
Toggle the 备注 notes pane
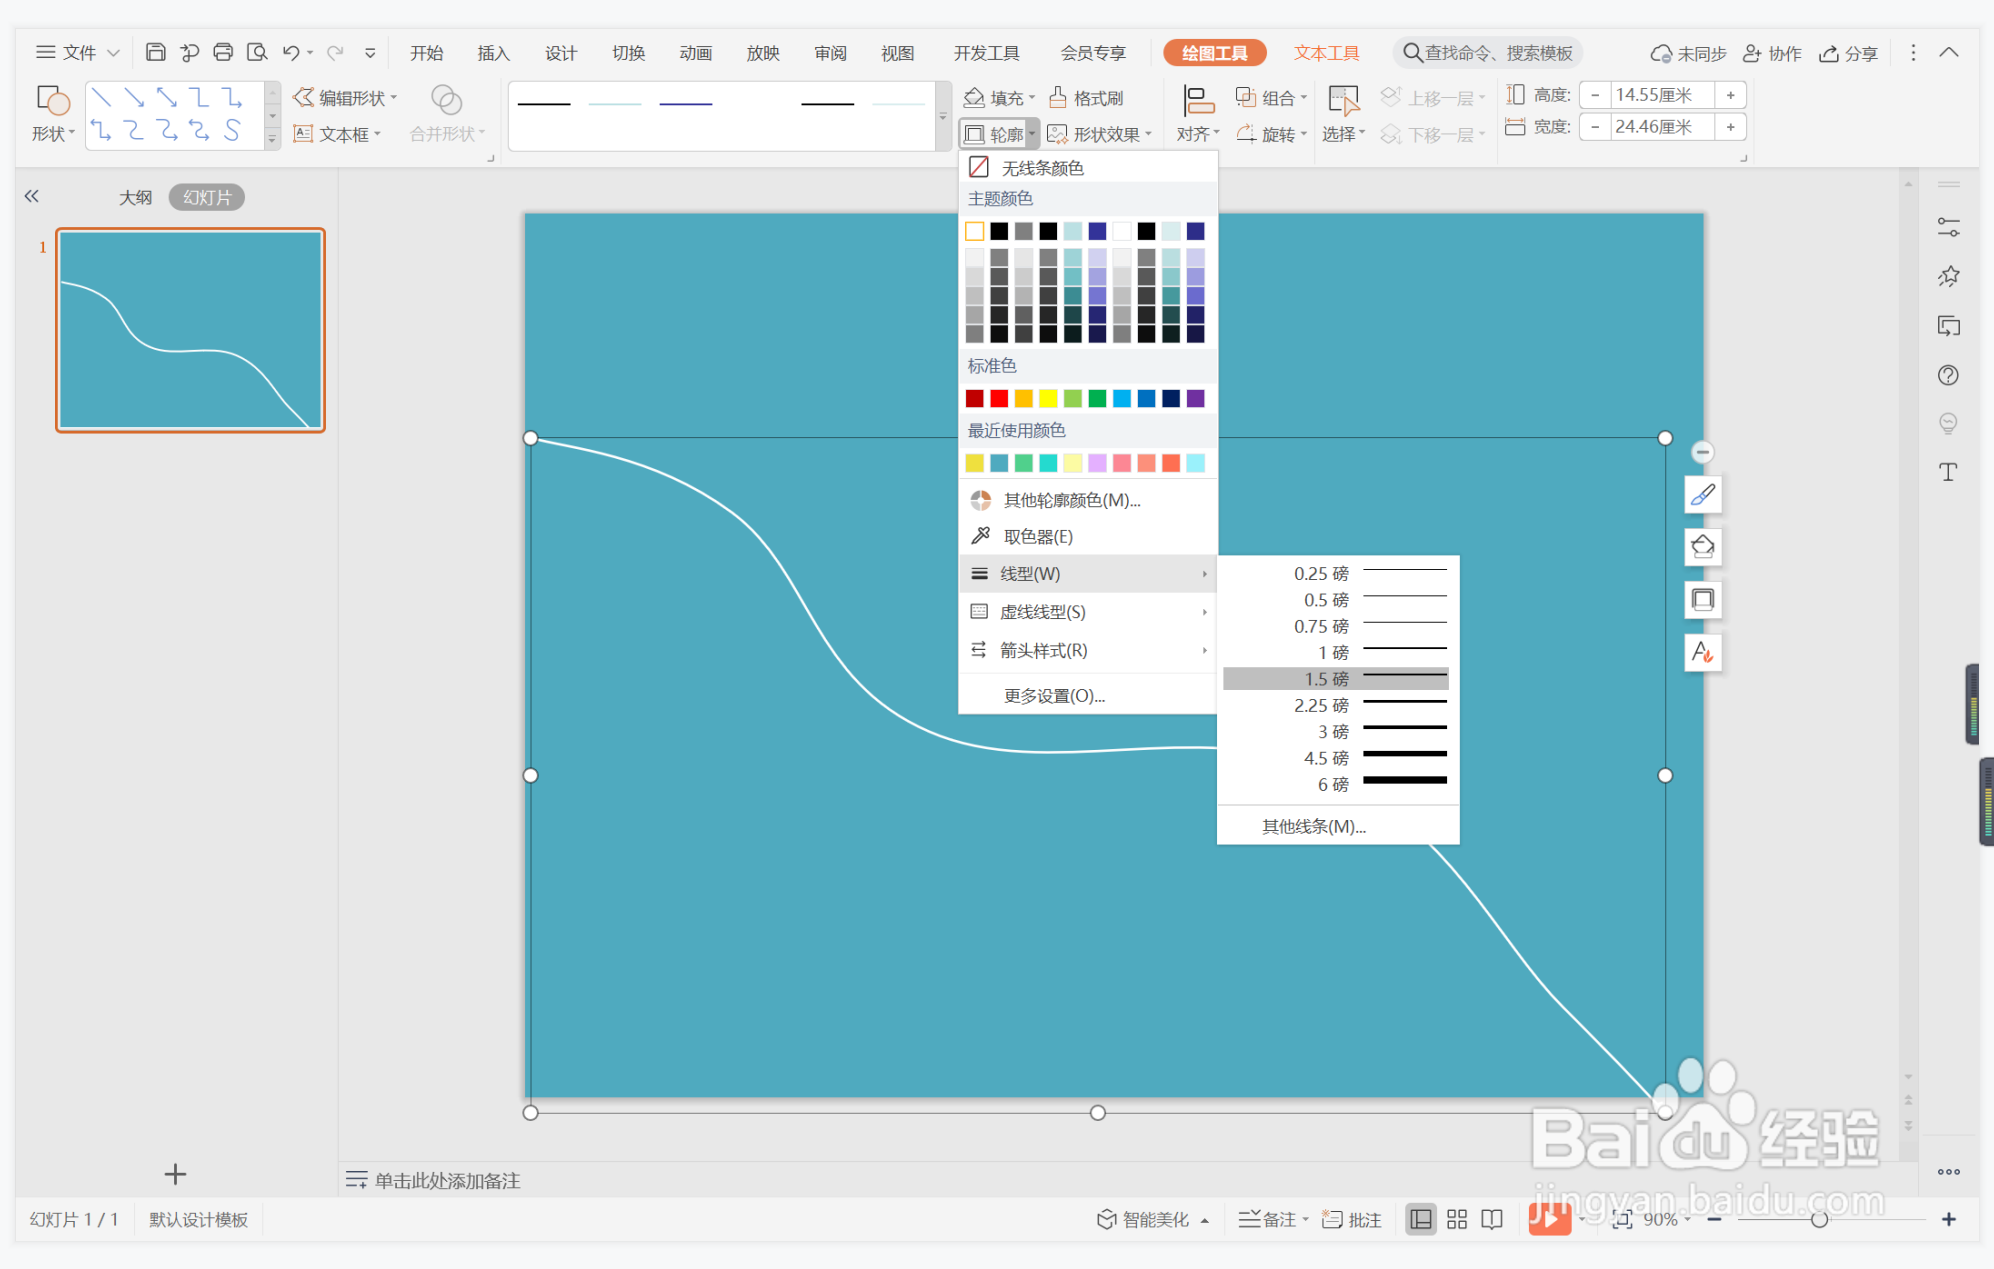tap(1267, 1219)
